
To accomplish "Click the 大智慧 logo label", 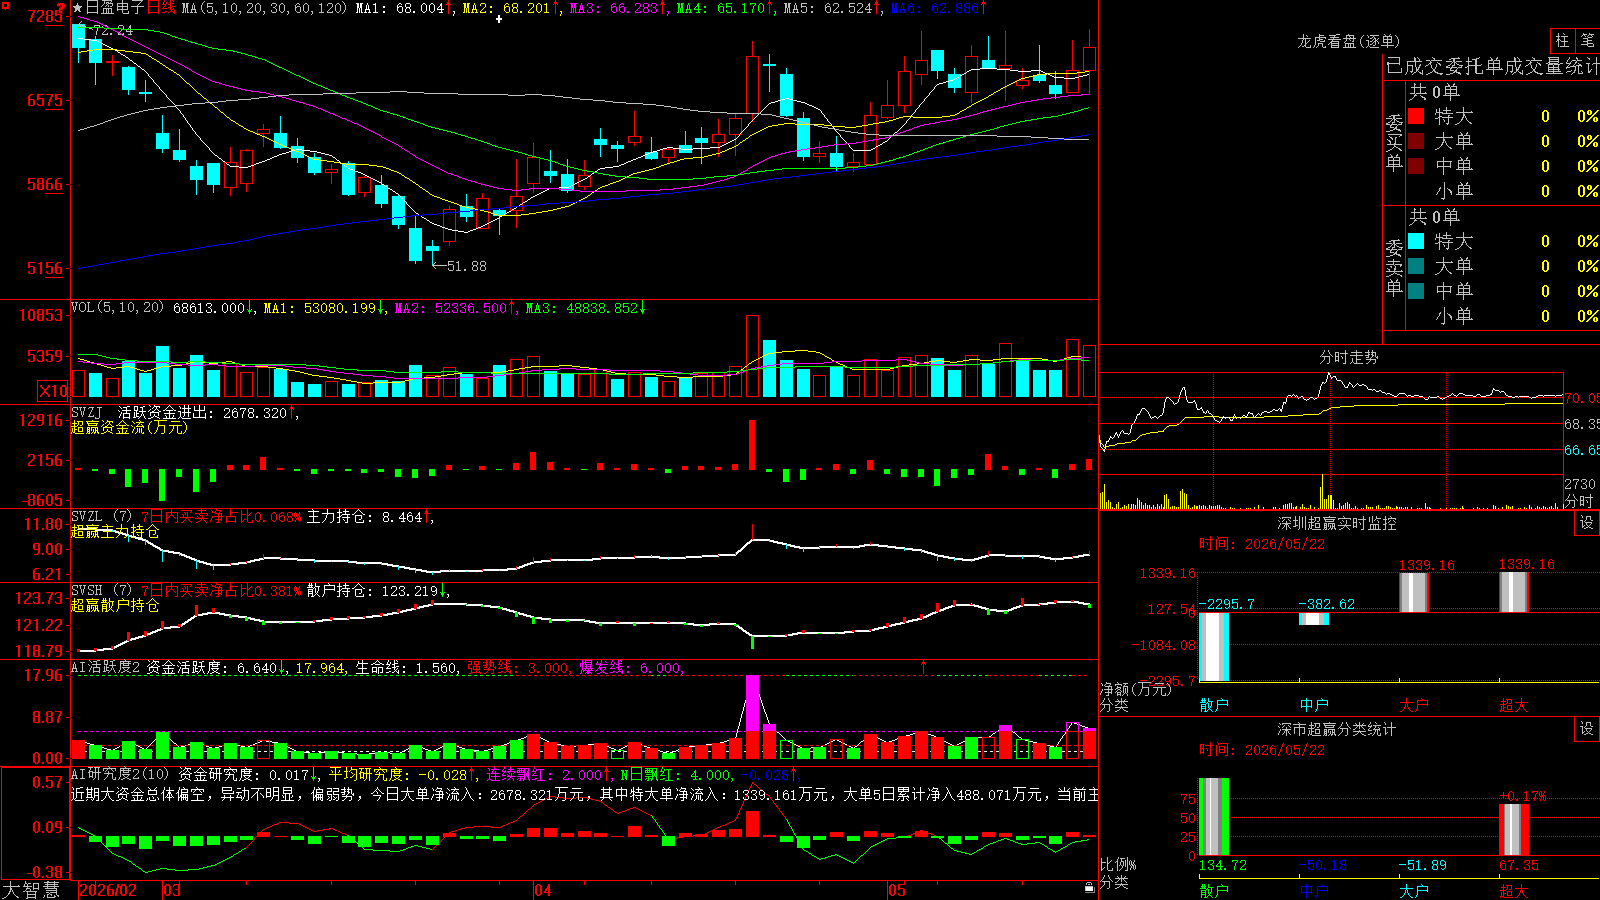I will pyautogui.click(x=31, y=890).
